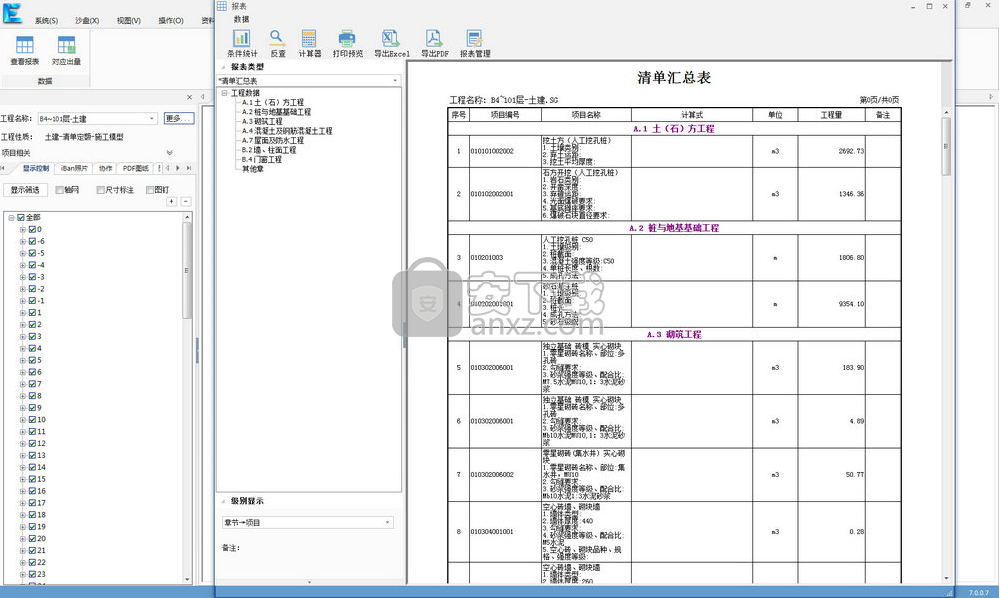Collapse the 报表类型 section triangle
The height and width of the screenshot is (598, 1000).
223,67
